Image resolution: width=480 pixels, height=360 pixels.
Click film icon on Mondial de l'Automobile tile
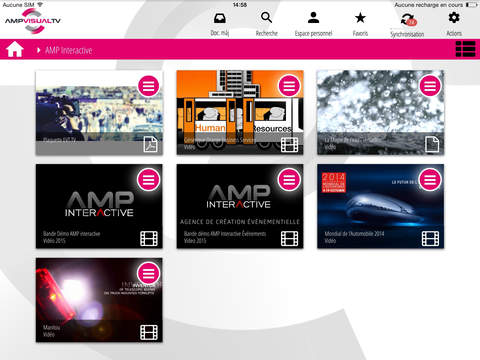click(430, 239)
